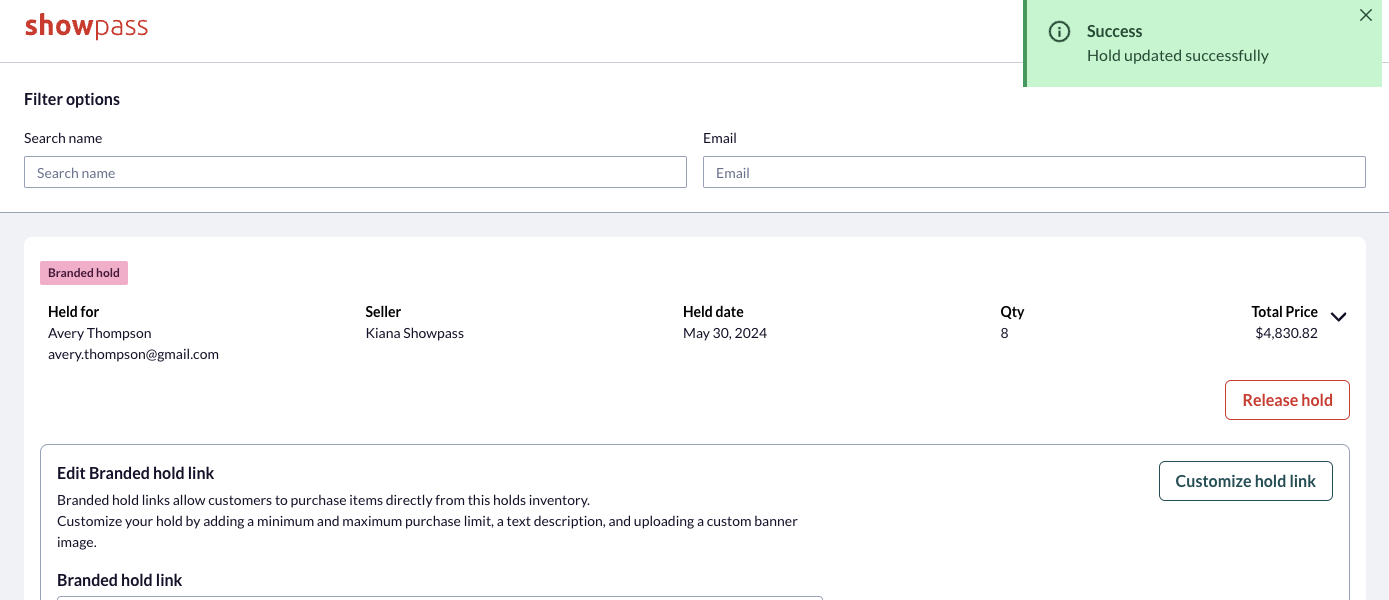Dismiss the success notification with X
This screenshot has width=1389, height=600.
point(1366,15)
